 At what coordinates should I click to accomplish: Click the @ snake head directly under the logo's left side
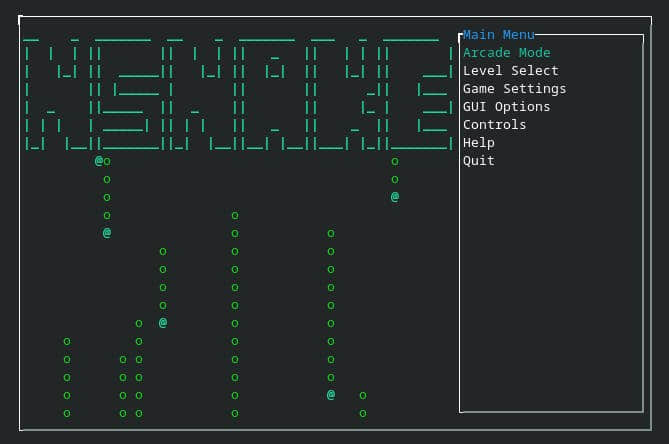coord(99,161)
